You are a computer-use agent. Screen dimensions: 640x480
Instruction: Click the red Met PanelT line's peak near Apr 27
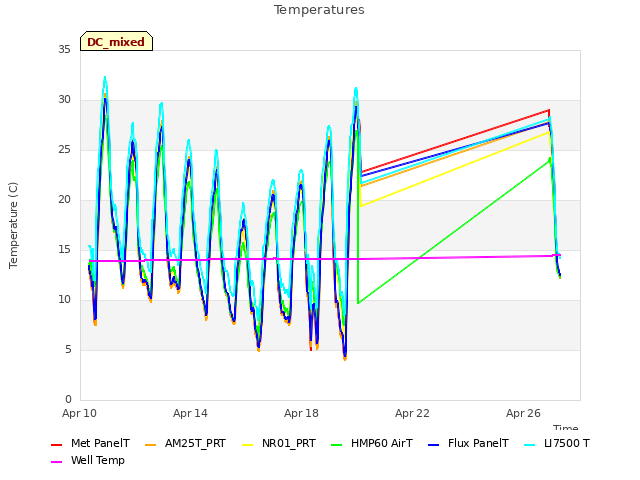[x=549, y=110]
